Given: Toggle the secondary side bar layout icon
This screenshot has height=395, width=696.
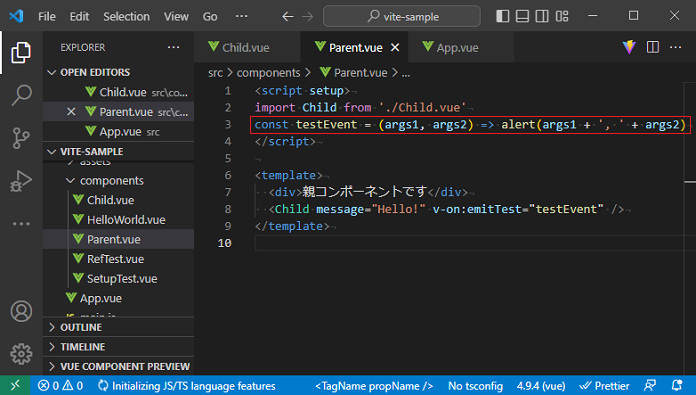Looking at the screenshot, I should [x=542, y=16].
